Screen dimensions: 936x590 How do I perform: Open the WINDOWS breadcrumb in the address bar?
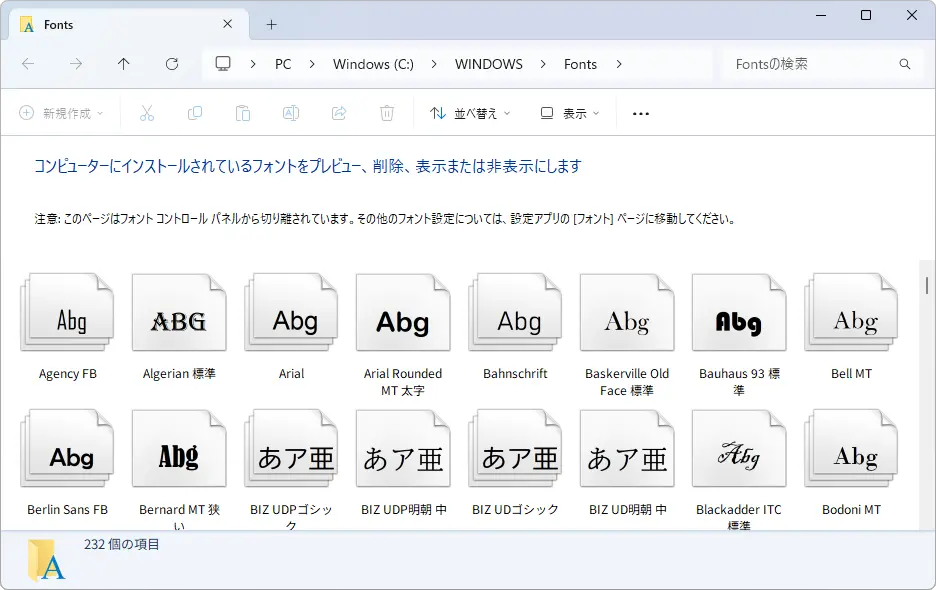click(488, 63)
